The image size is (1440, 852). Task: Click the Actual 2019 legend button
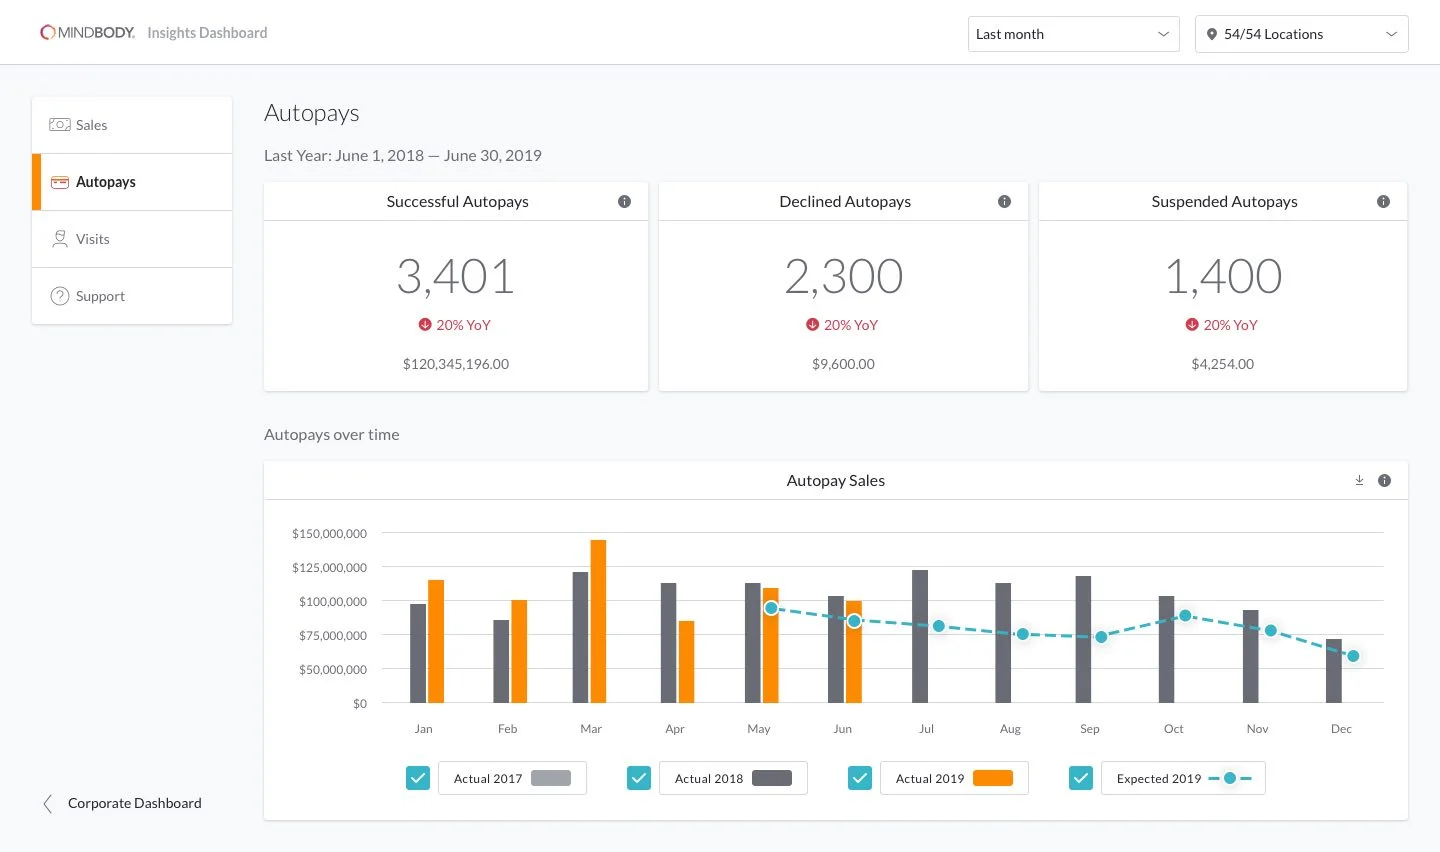[954, 778]
